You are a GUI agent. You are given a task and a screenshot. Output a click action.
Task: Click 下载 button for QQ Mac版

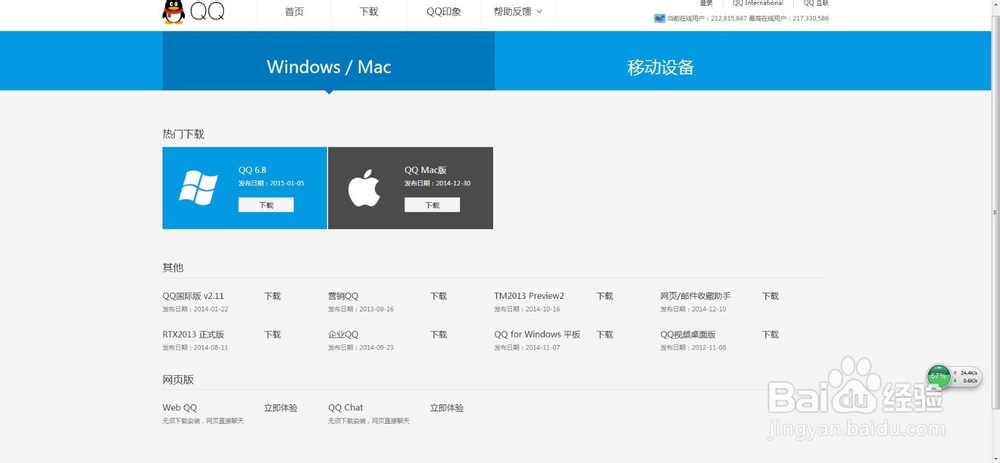coord(432,205)
